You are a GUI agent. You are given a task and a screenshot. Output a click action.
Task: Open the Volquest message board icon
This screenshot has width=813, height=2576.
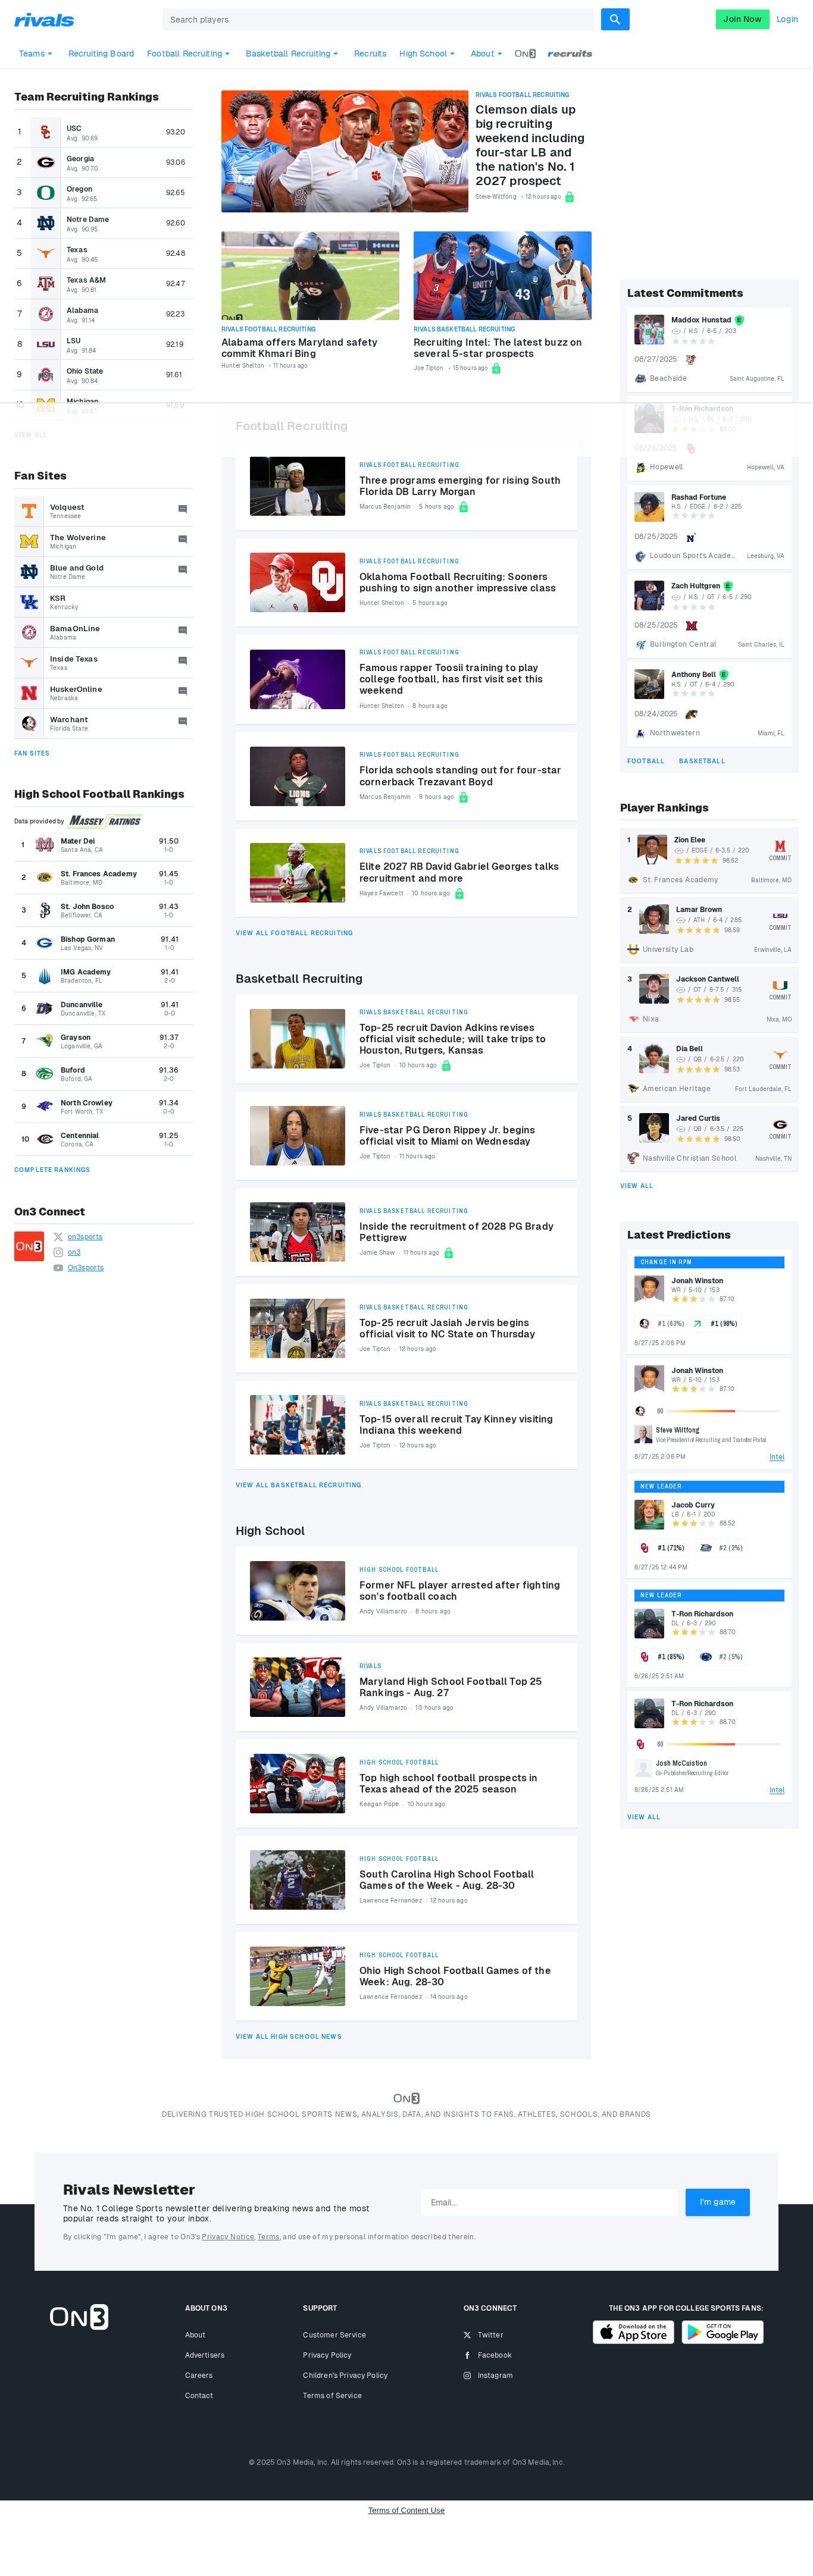coord(182,509)
